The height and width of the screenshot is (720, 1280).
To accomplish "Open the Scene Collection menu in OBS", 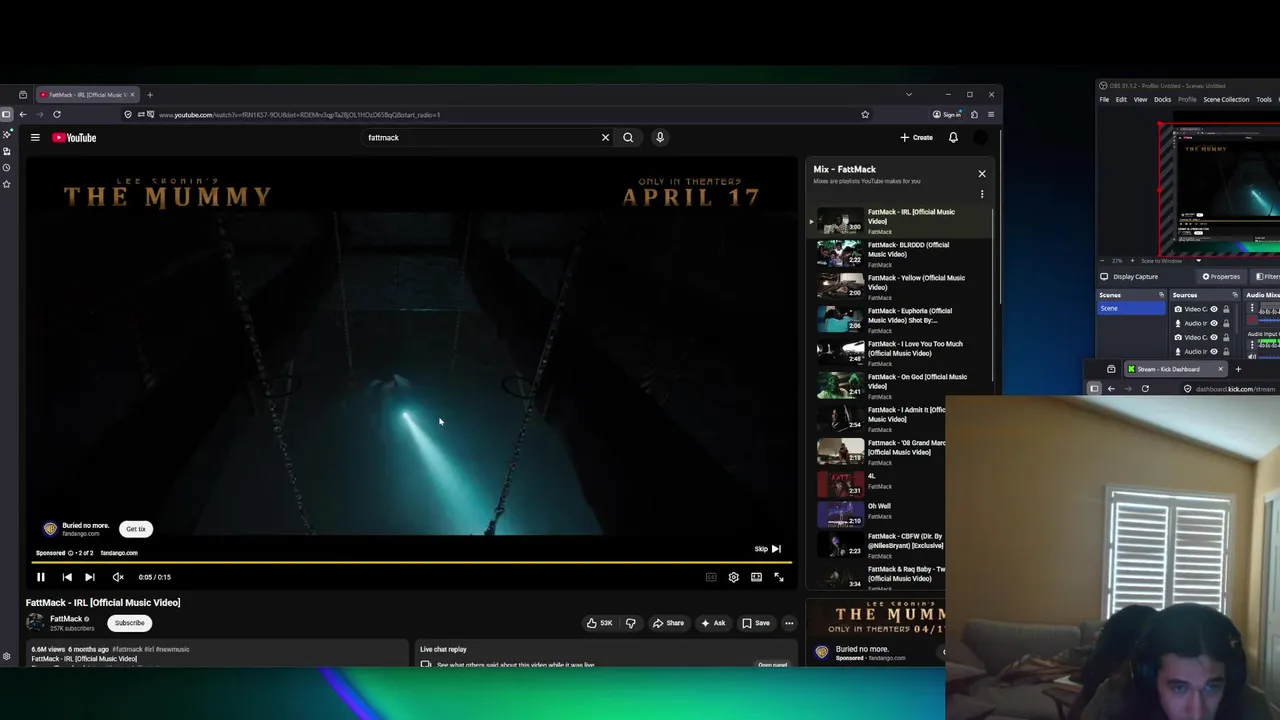I will coord(1226,100).
